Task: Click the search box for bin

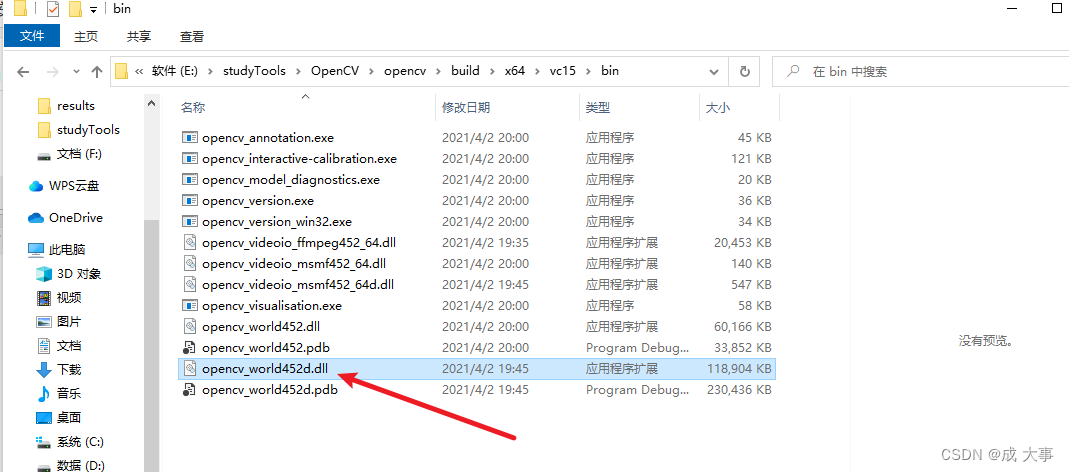Action: (x=920, y=71)
